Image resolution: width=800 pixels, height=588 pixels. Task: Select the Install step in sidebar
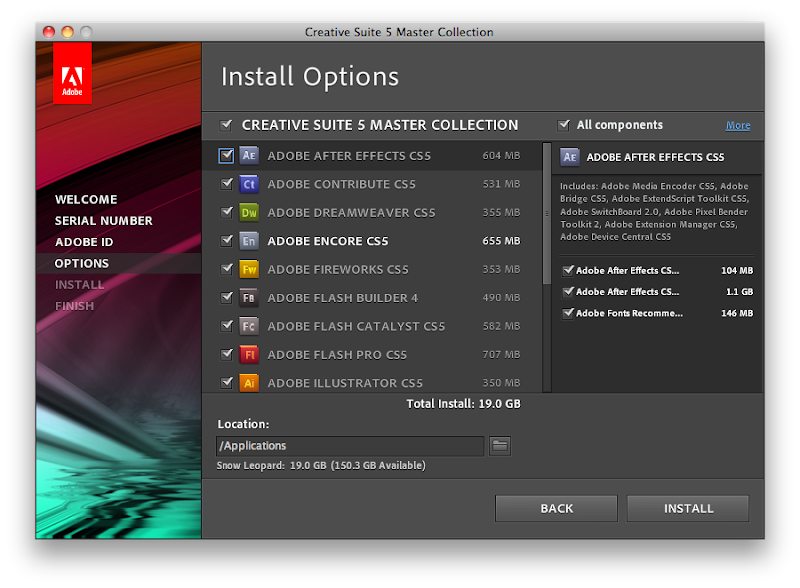pyautogui.click(x=80, y=285)
